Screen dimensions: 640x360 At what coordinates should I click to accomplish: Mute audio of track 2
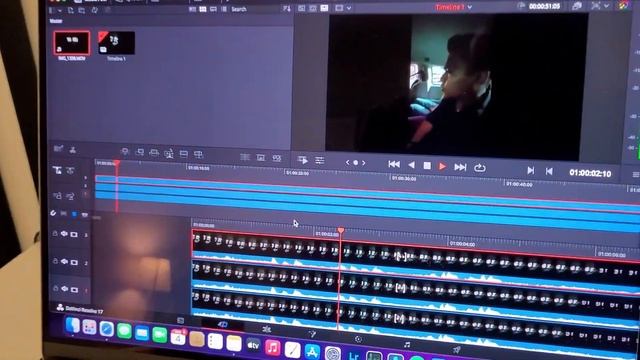pos(64,262)
